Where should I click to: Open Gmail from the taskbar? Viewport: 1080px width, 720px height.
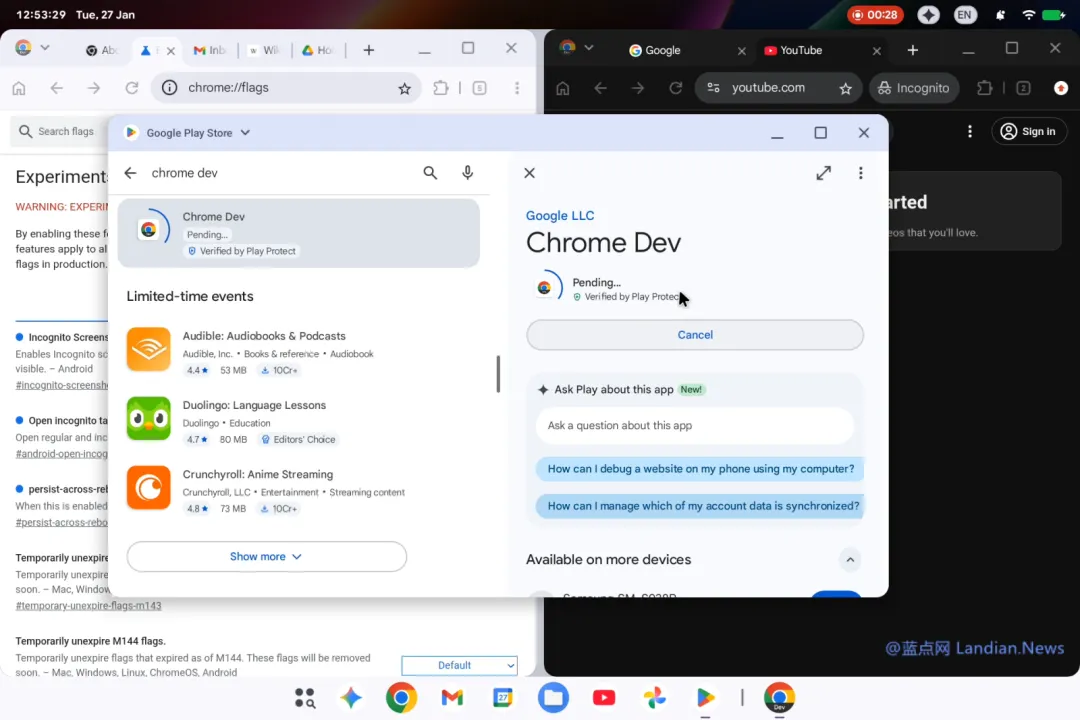452,698
